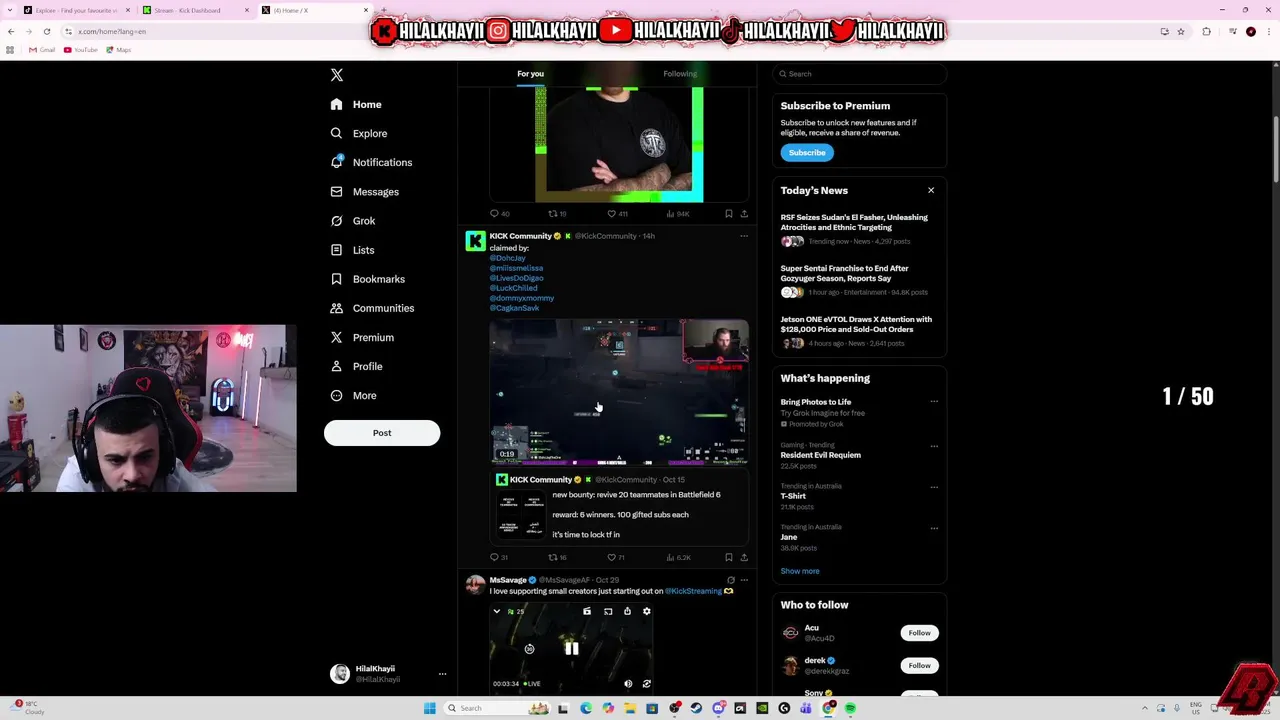
Task: Open Bookmarks in the sidebar
Action: tap(368, 279)
